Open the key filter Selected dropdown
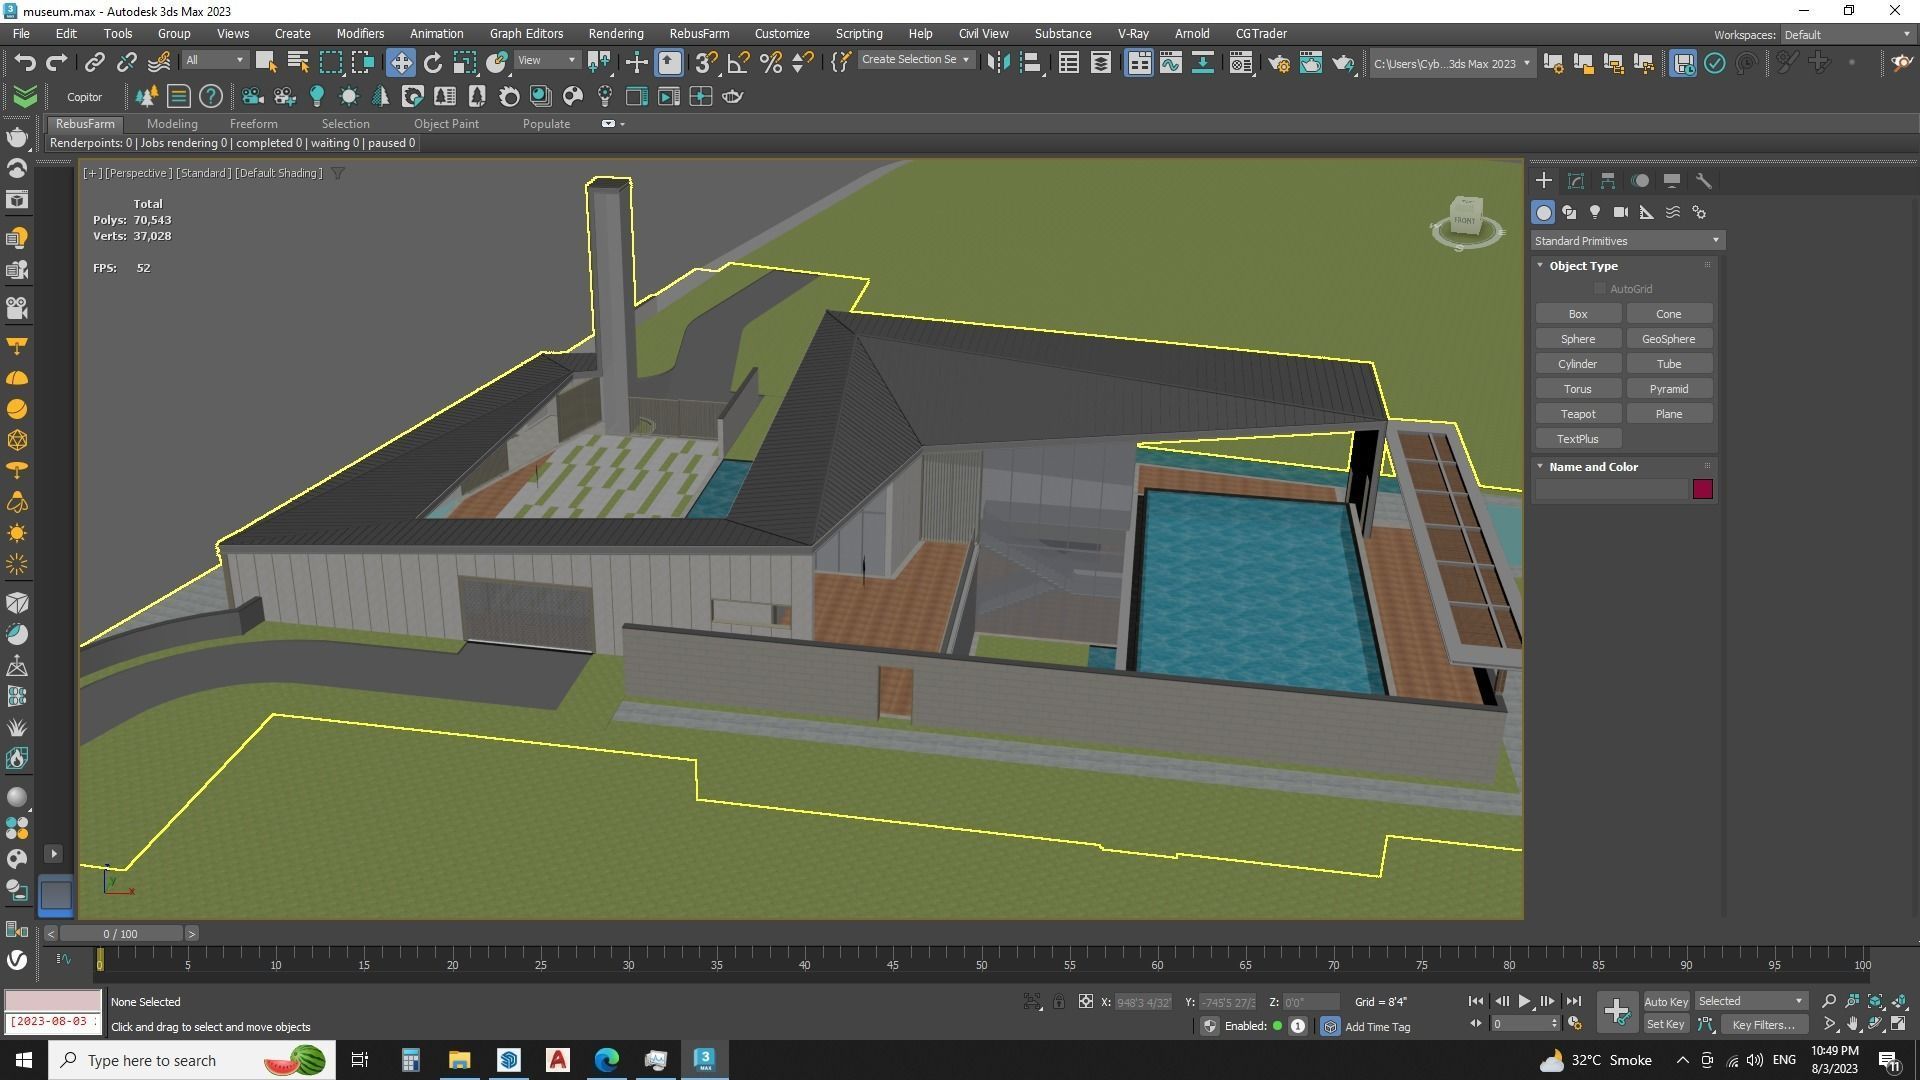Image resolution: width=1920 pixels, height=1080 pixels. [x=1751, y=1001]
